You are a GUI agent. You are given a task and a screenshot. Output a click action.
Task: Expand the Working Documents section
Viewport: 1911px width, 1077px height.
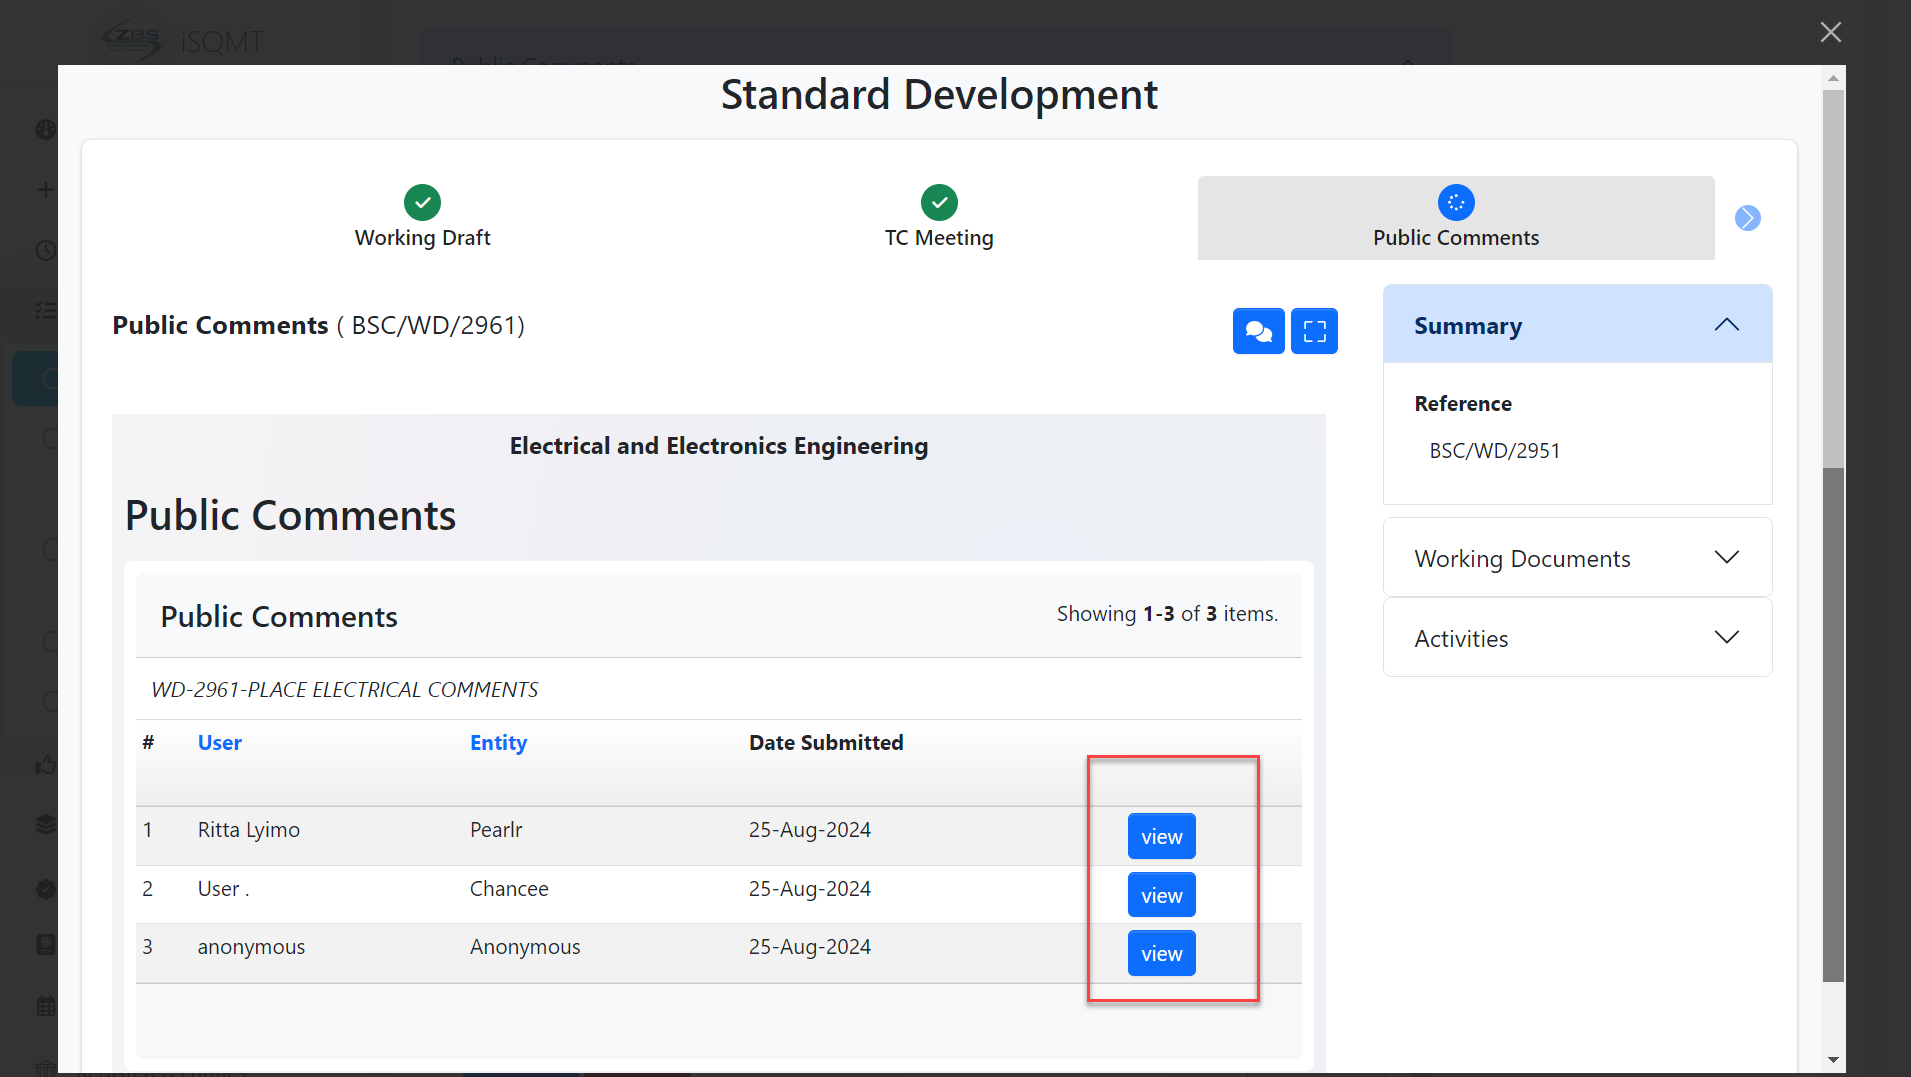pos(1726,558)
